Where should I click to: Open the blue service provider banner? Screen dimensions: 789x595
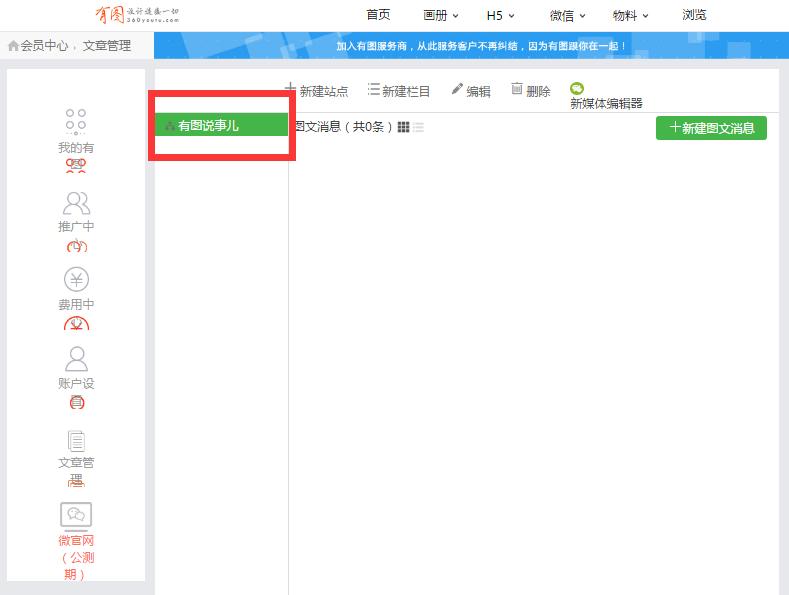click(471, 46)
